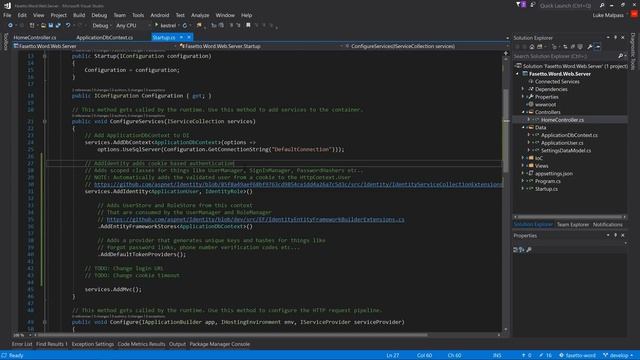This screenshot has height=360, width=640.
Task: Click the Luke Malpass account name
Action: pos(608,15)
